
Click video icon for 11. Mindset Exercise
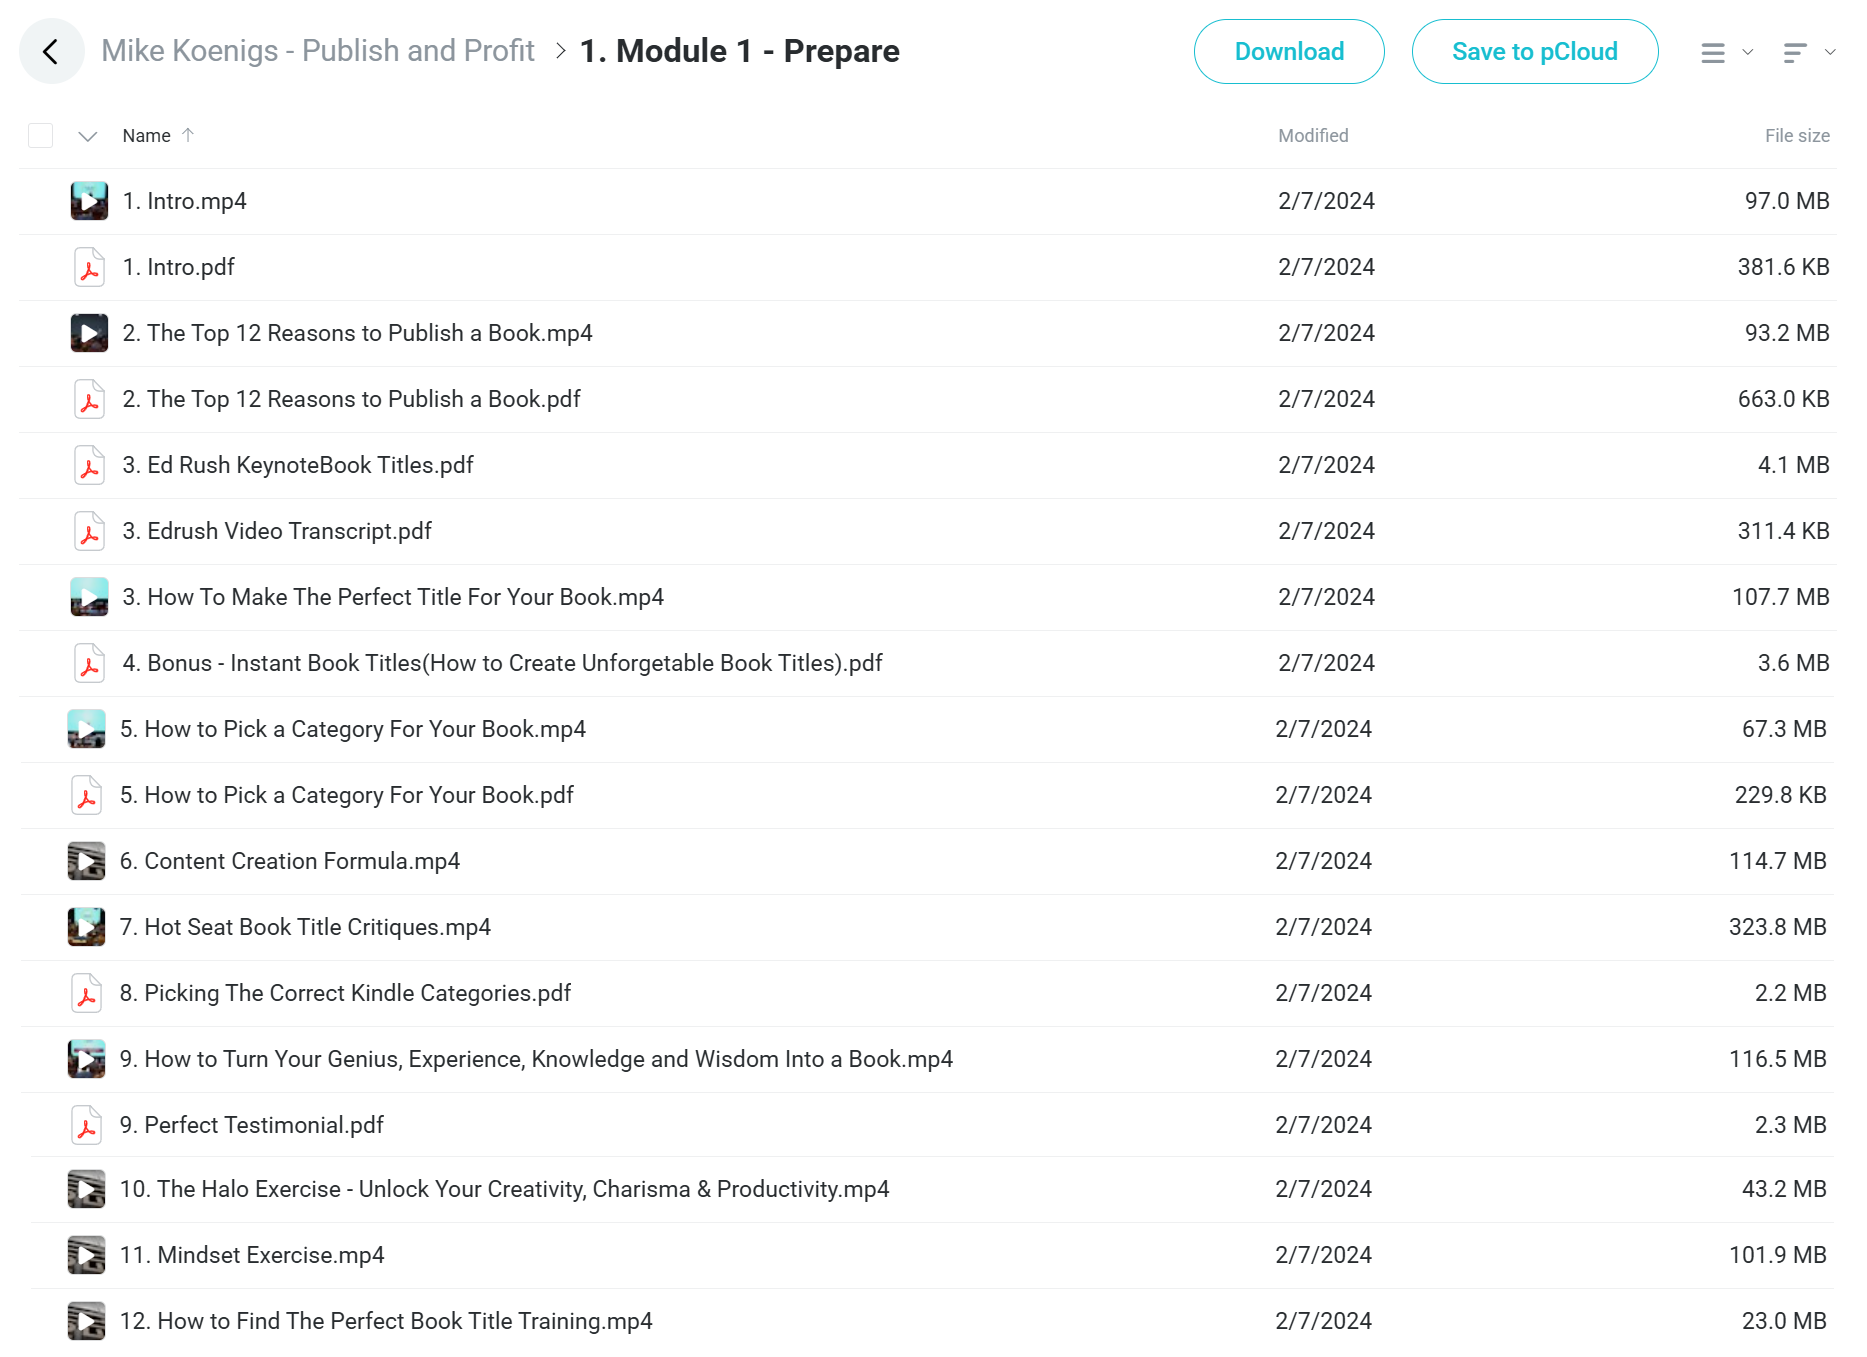(86, 1255)
